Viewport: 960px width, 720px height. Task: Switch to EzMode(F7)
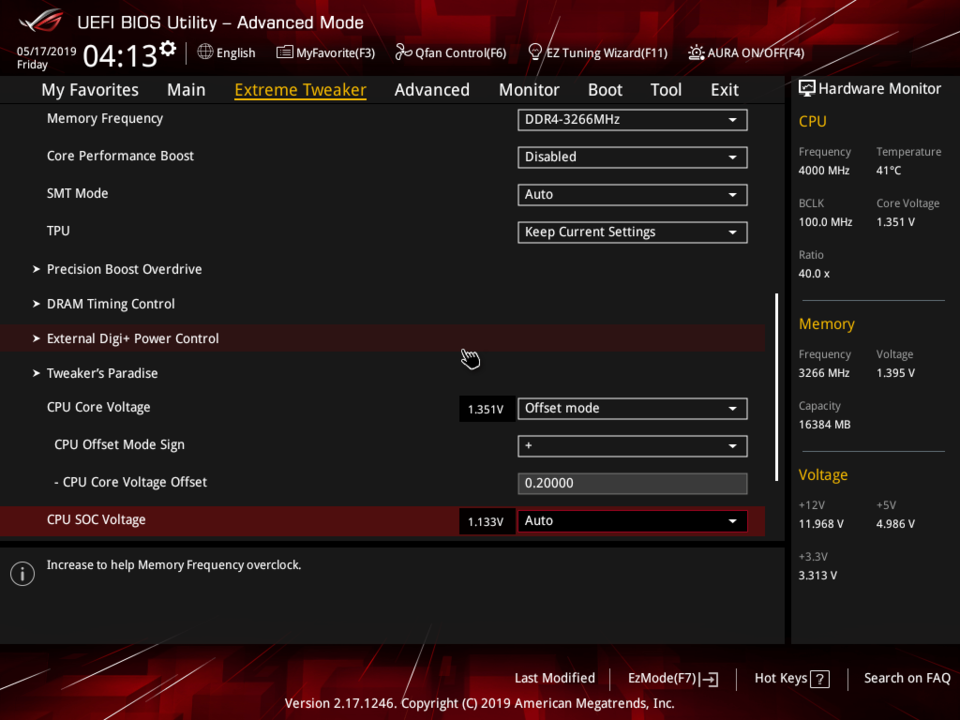673,678
